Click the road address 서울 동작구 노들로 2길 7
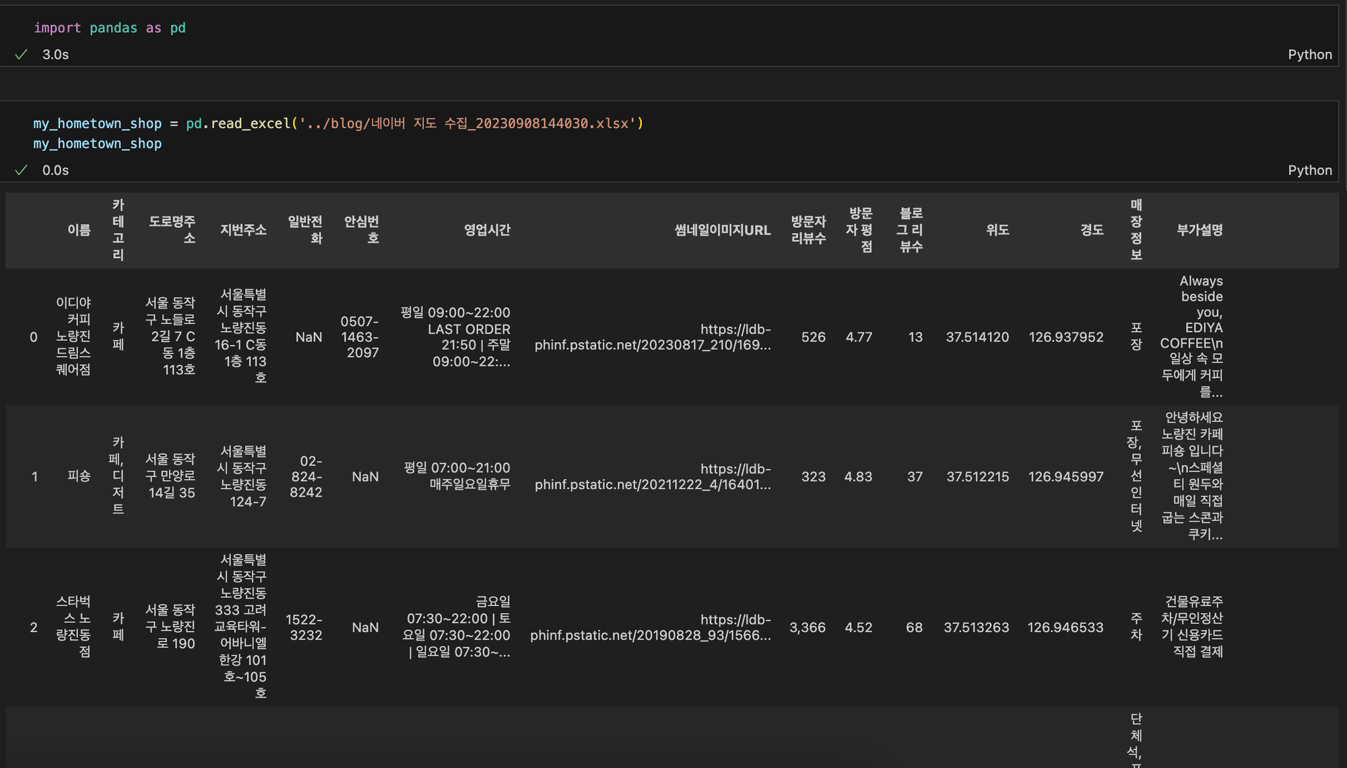The height and width of the screenshot is (768, 1347). click(171, 337)
